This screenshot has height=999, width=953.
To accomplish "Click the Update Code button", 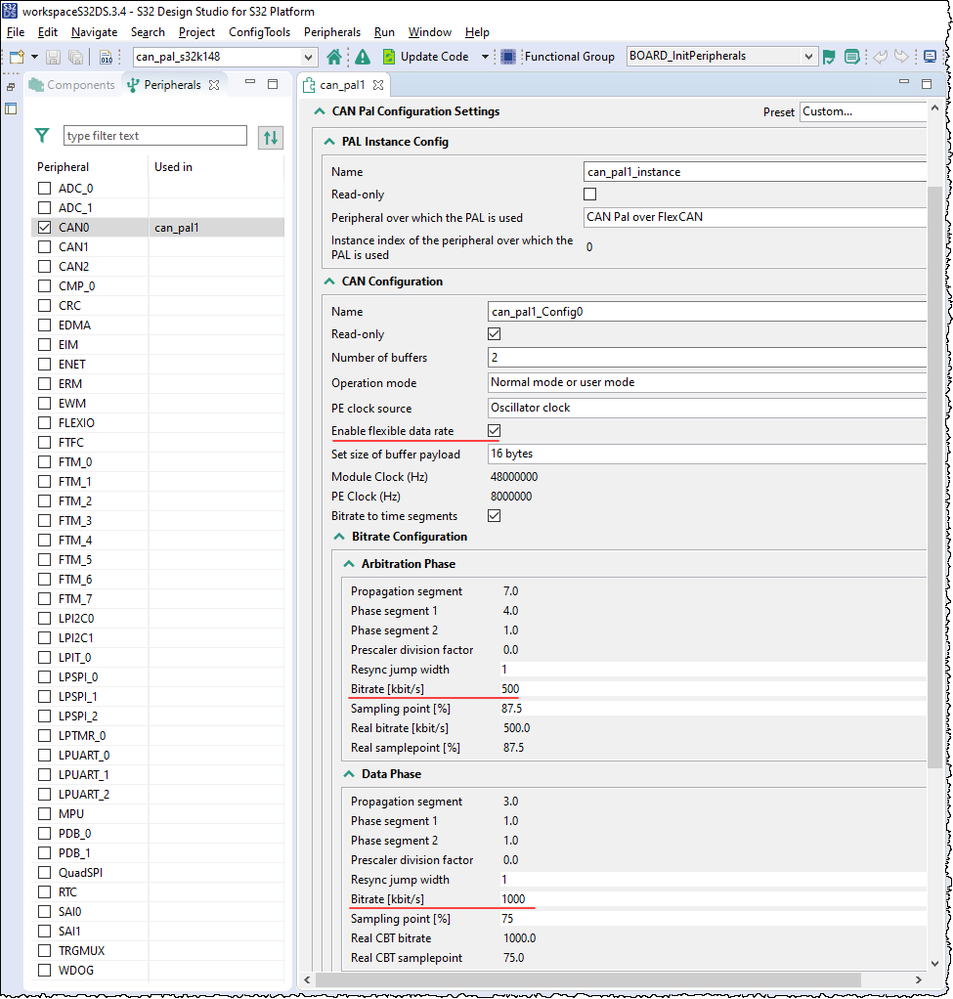I will (437, 56).
